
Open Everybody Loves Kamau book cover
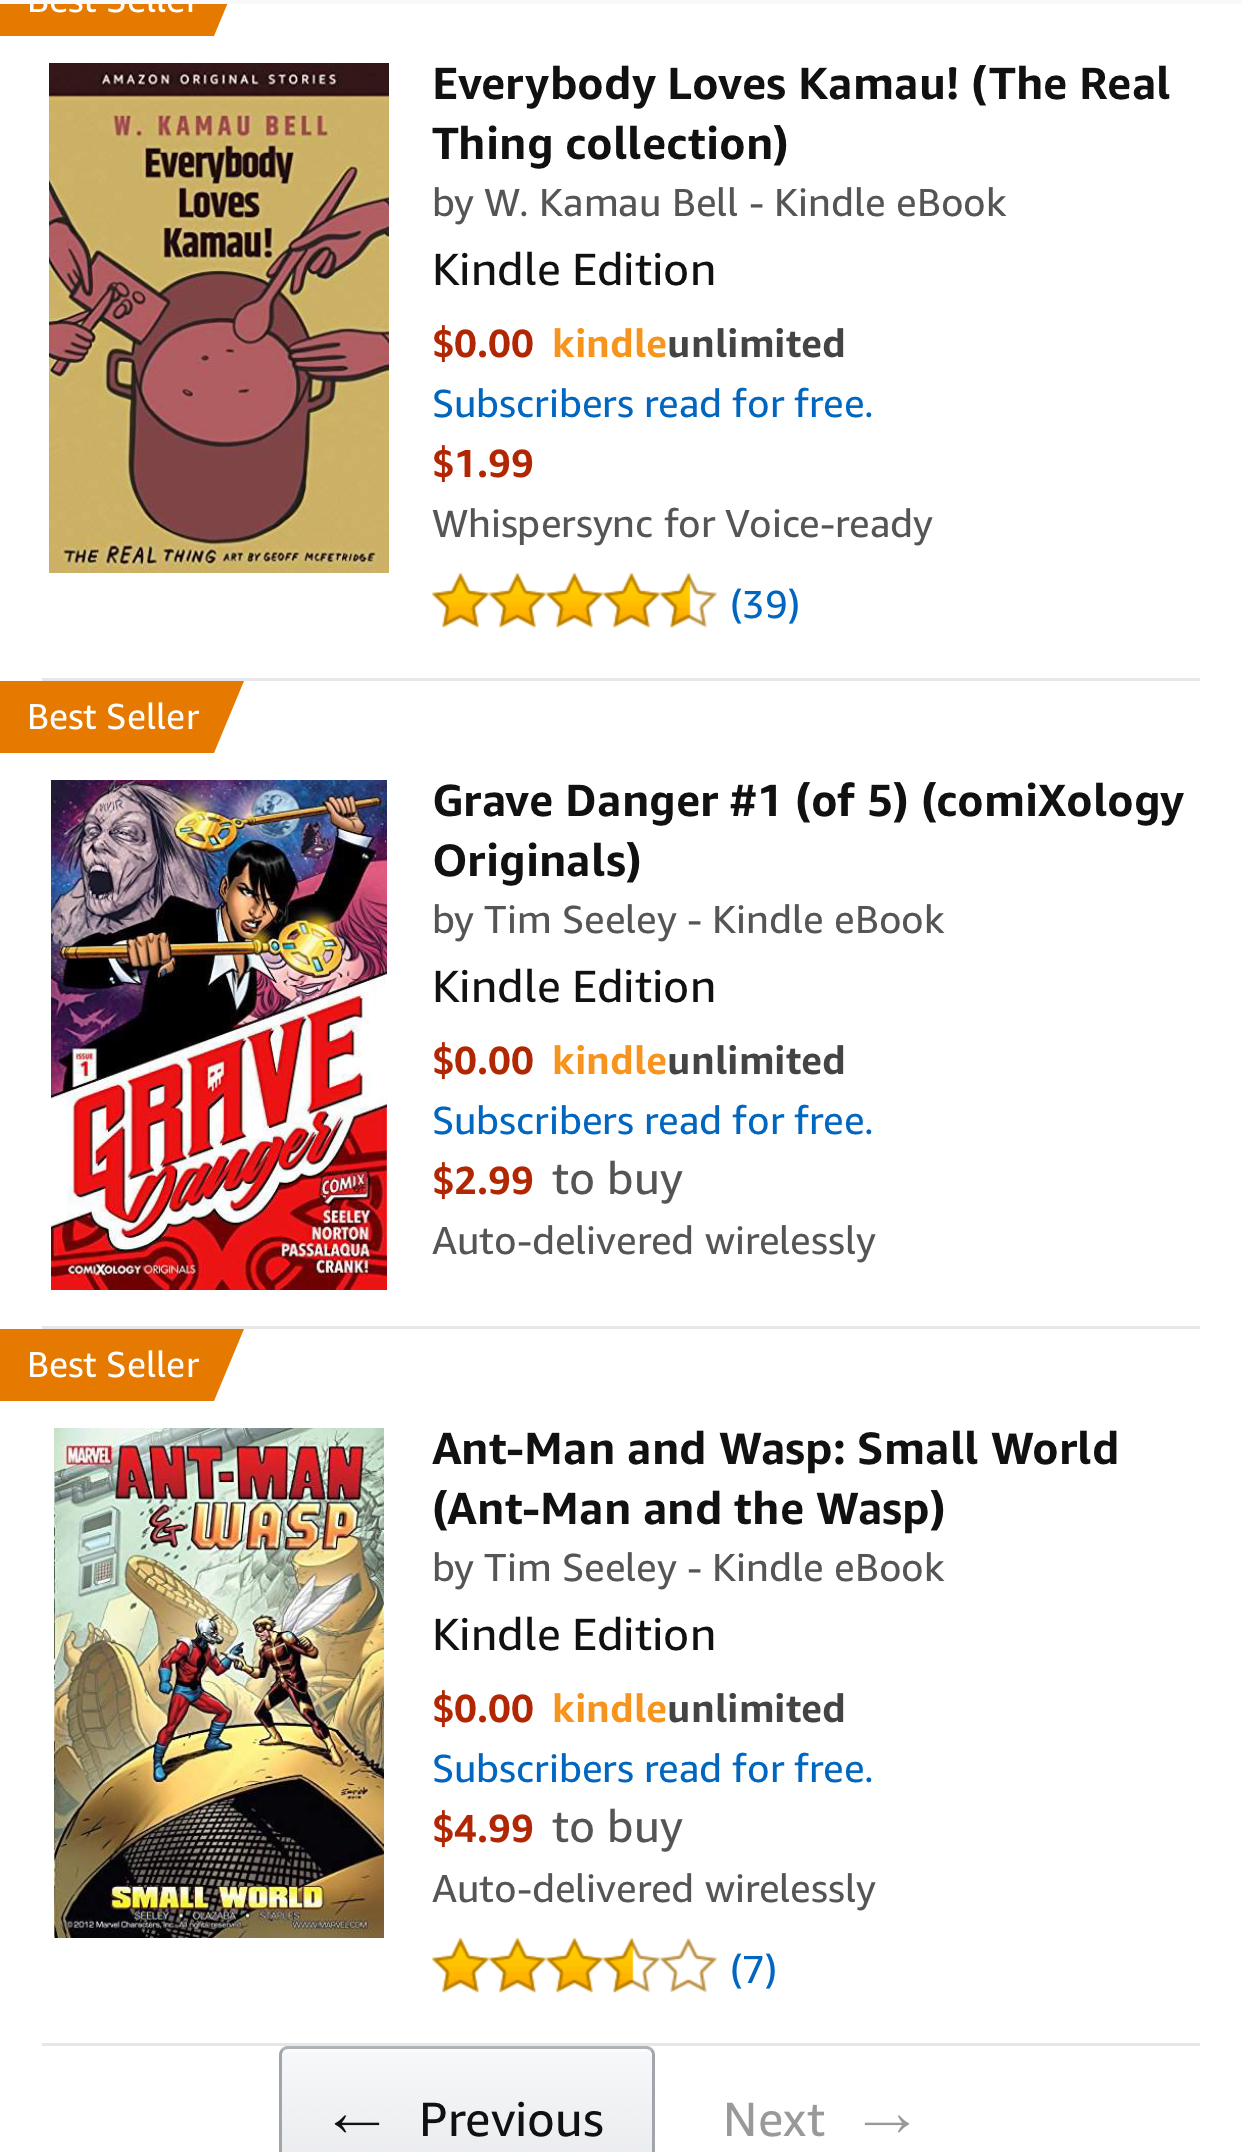coord(219,318)
